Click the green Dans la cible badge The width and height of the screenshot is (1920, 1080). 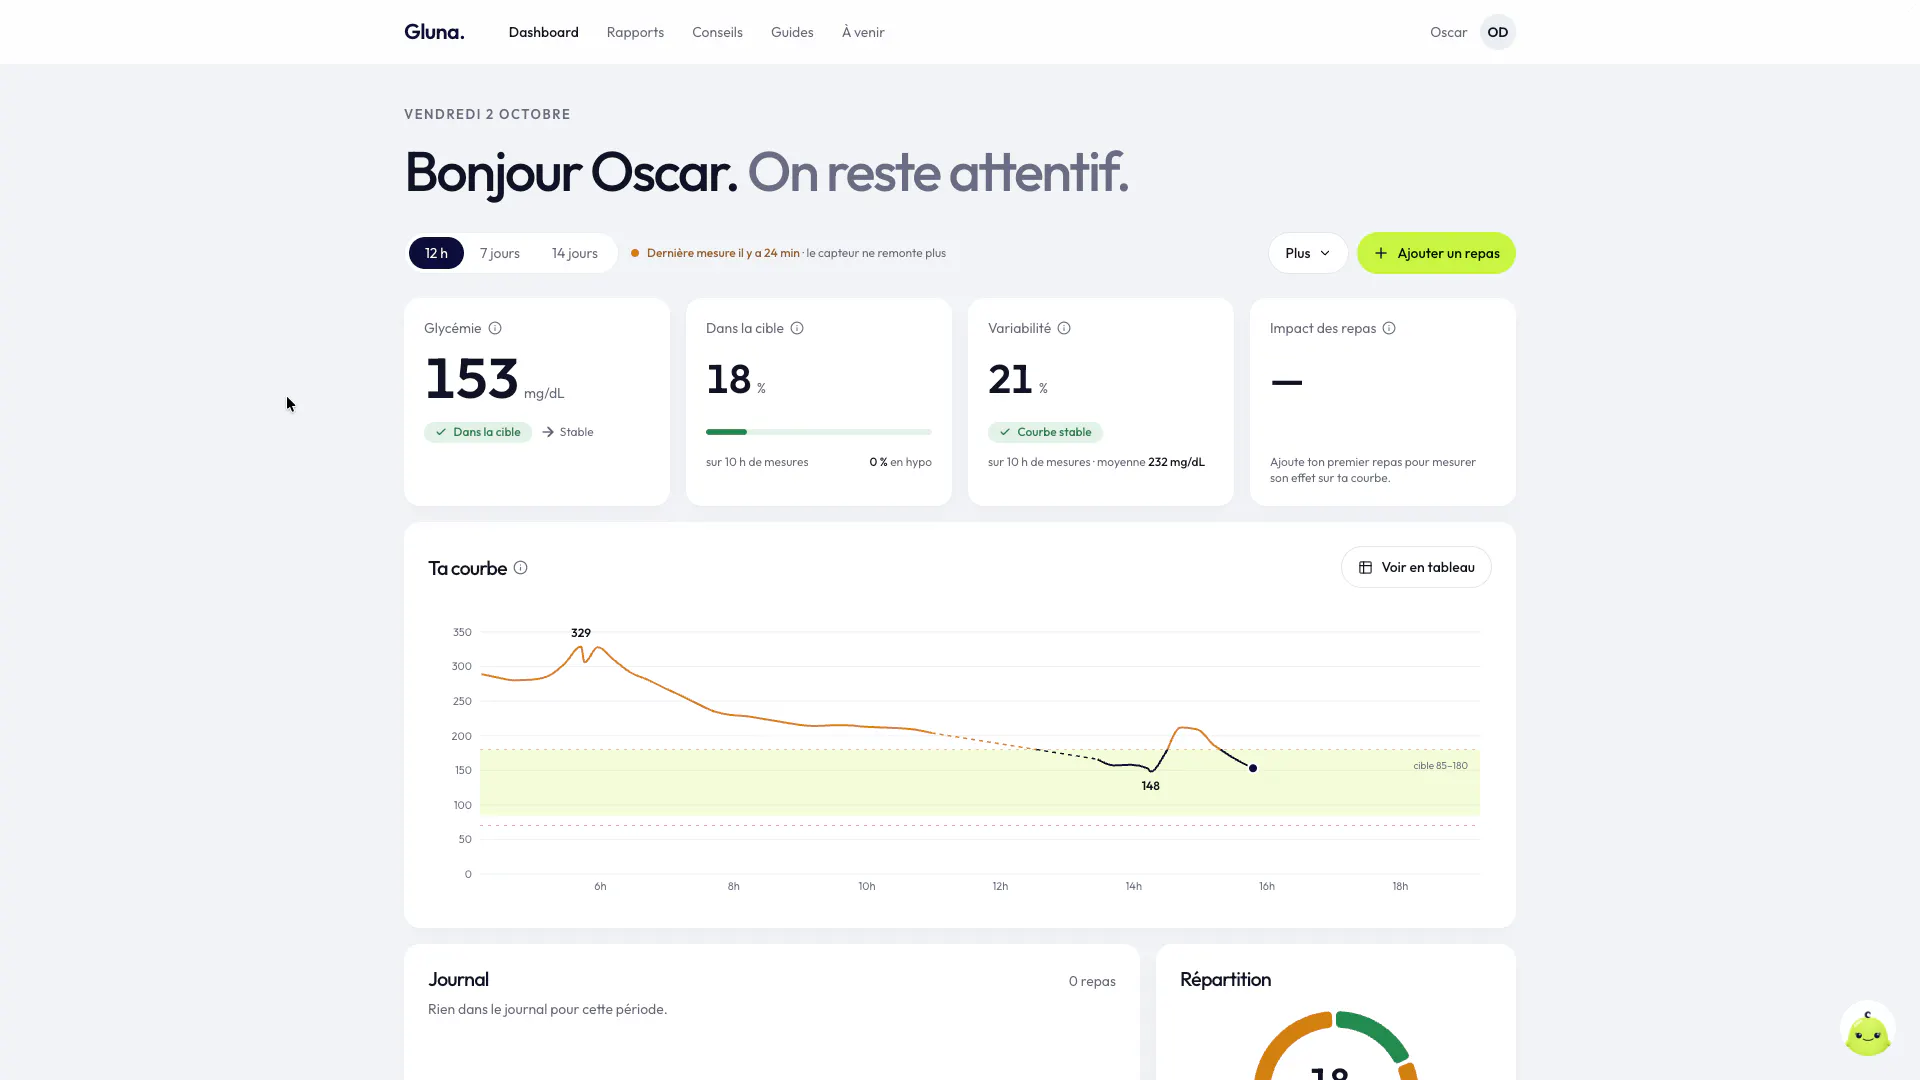478,432
